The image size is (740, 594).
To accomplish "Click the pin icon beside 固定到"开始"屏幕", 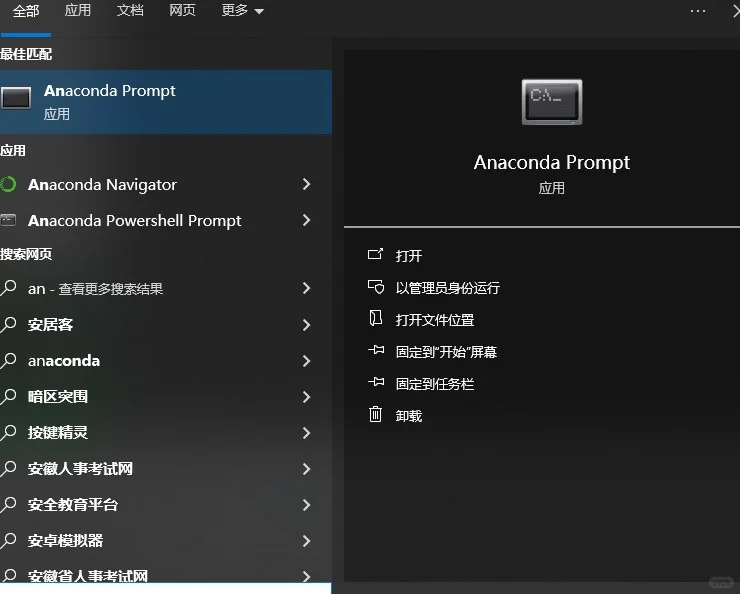I will 376,350.
